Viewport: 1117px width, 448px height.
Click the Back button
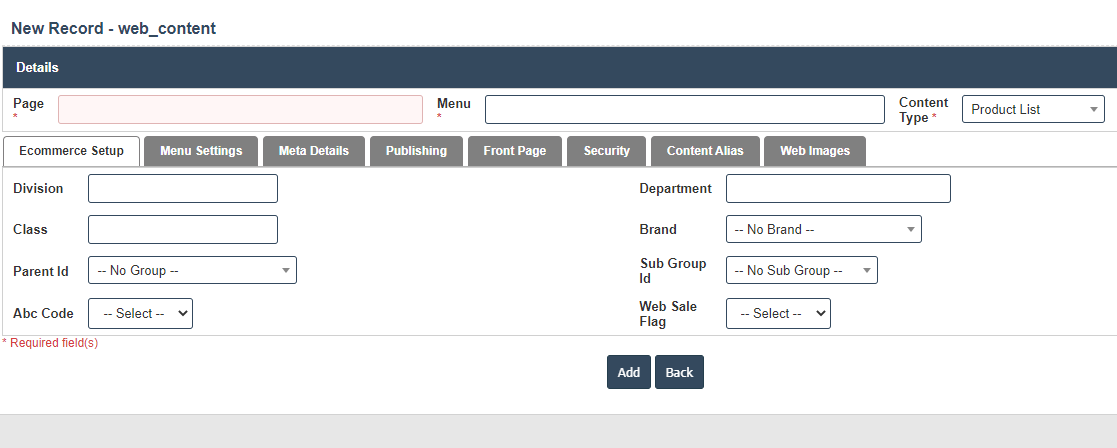679,372
